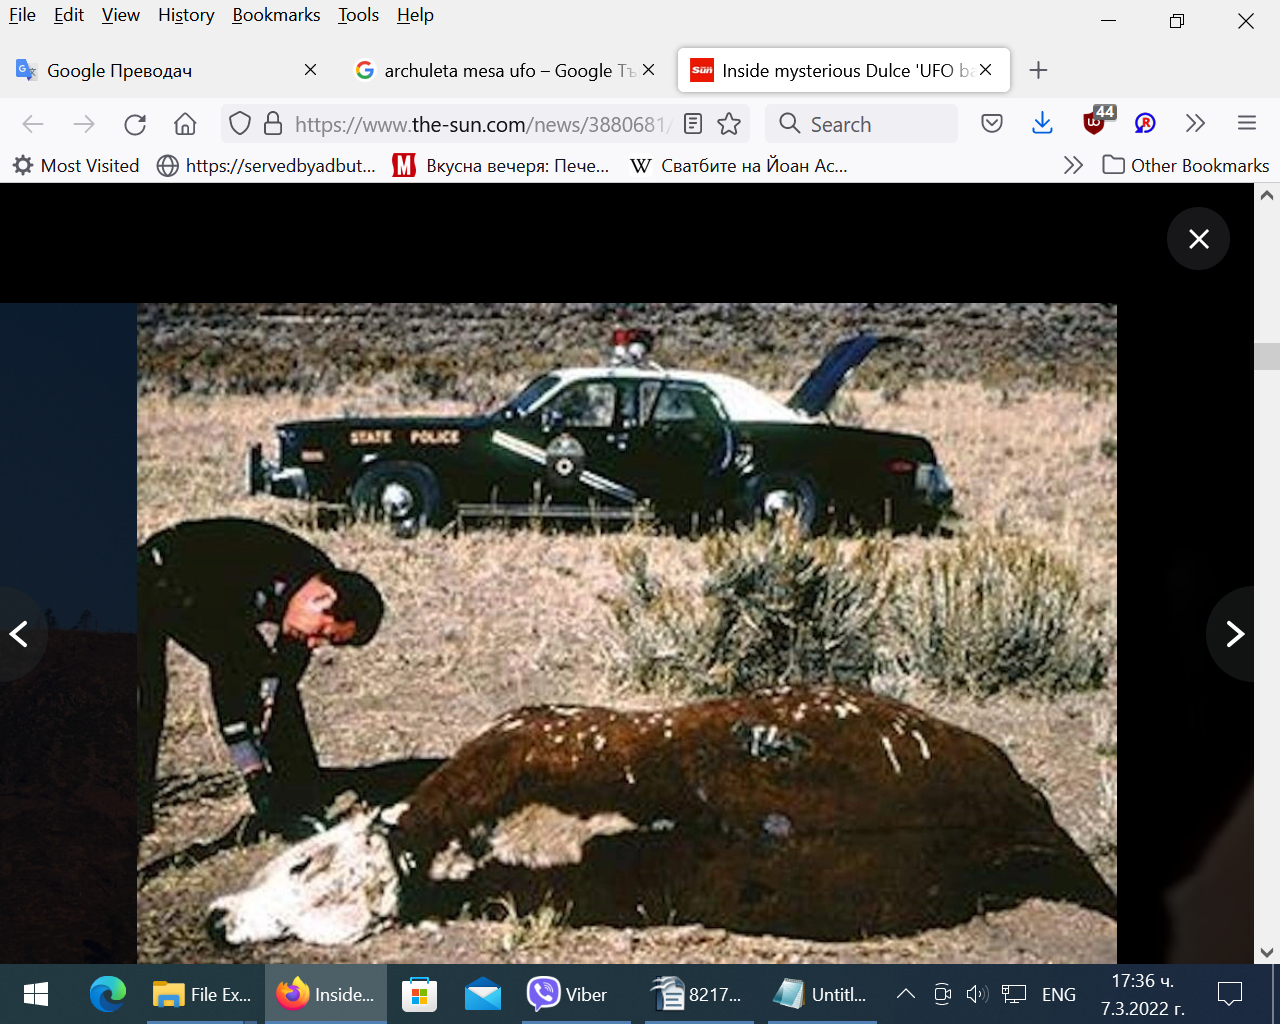Screen dimensions: 1280x1024
Task: Open Viber from the taskbar
Action: (x=568, y=995)
